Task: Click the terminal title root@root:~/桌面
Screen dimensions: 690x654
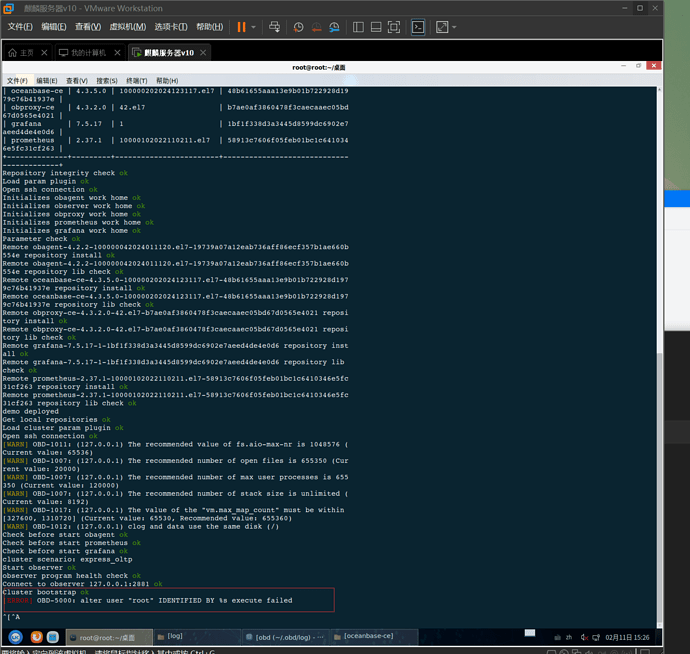Action: pos(319,67)
